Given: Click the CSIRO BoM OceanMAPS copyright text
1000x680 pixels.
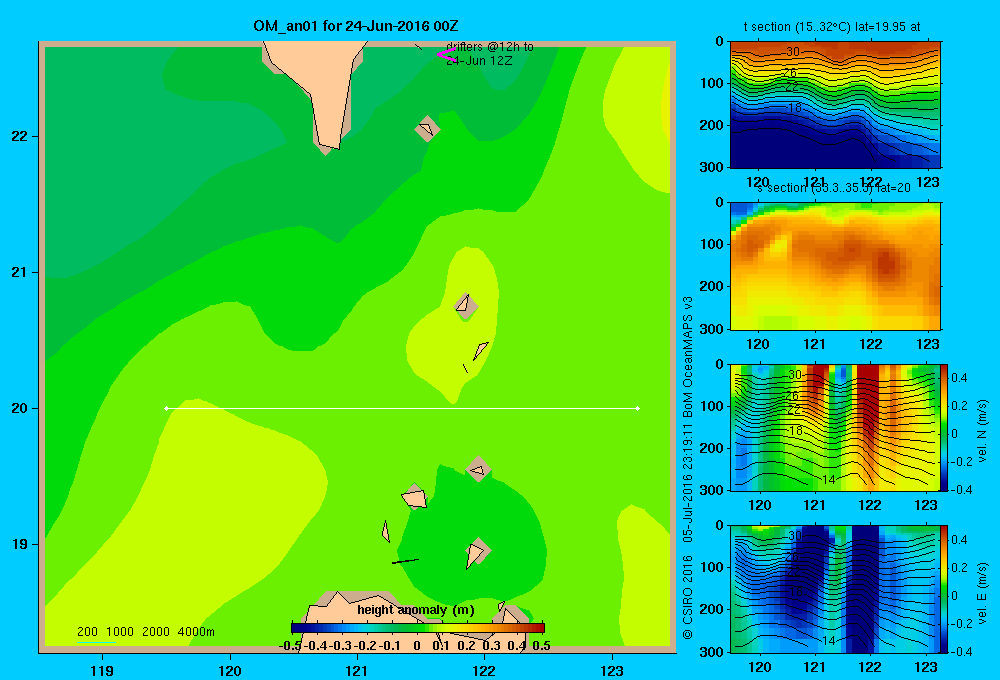Looking at the screenshot, I should click(688, 467).
